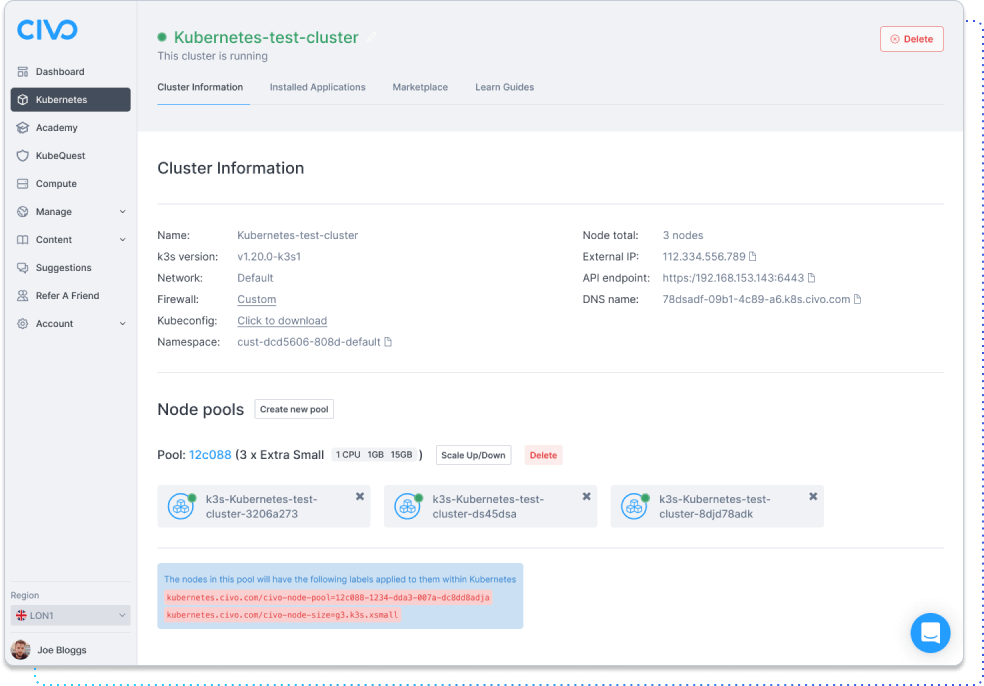Click the green cluster status dot

pos(162,37)
